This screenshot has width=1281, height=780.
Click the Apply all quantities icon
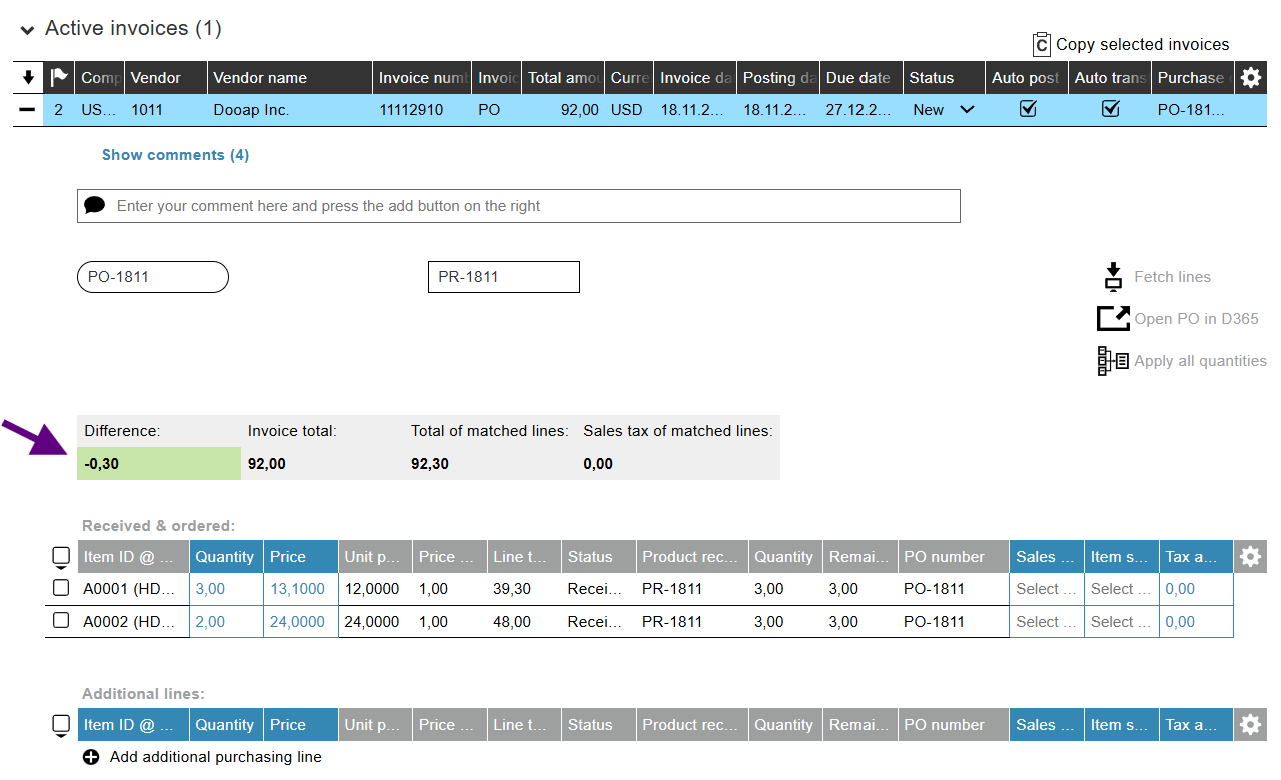click(x=1113, y=361)
